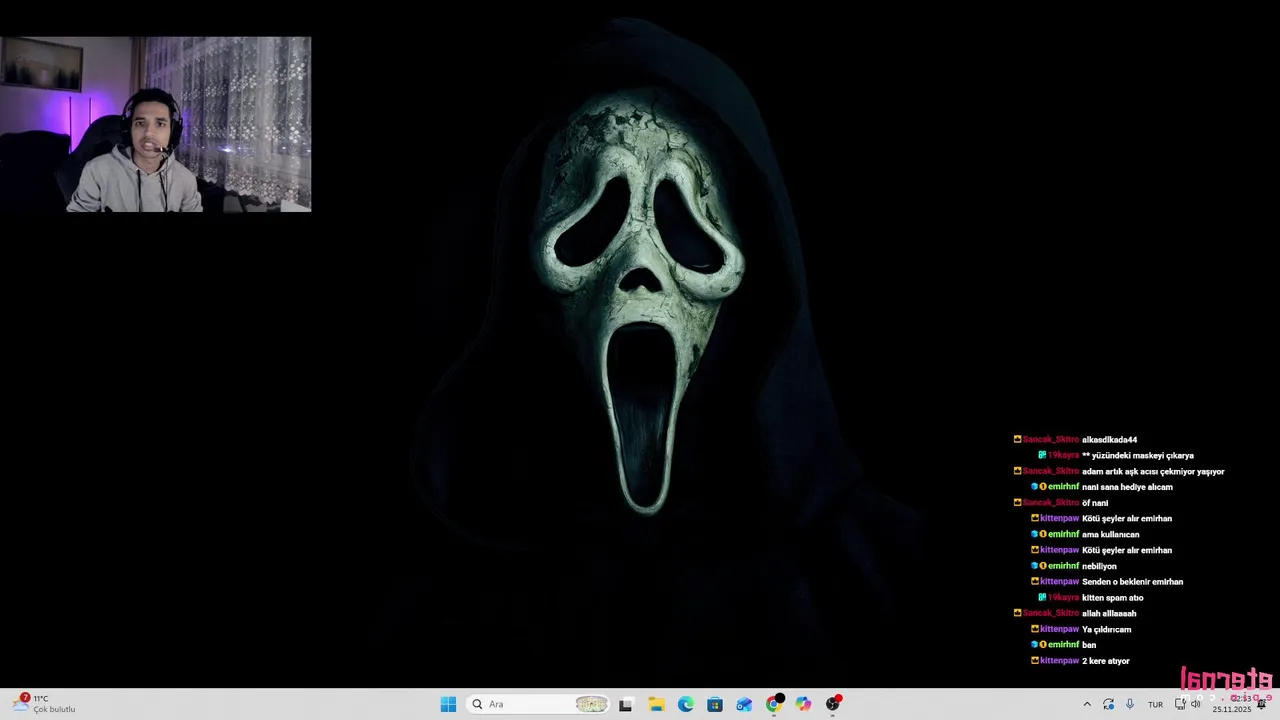Screen dimensions: 1280x720
Task: Click chat message 'ama kullanıcan'
Action: (x=1110, y=535)
